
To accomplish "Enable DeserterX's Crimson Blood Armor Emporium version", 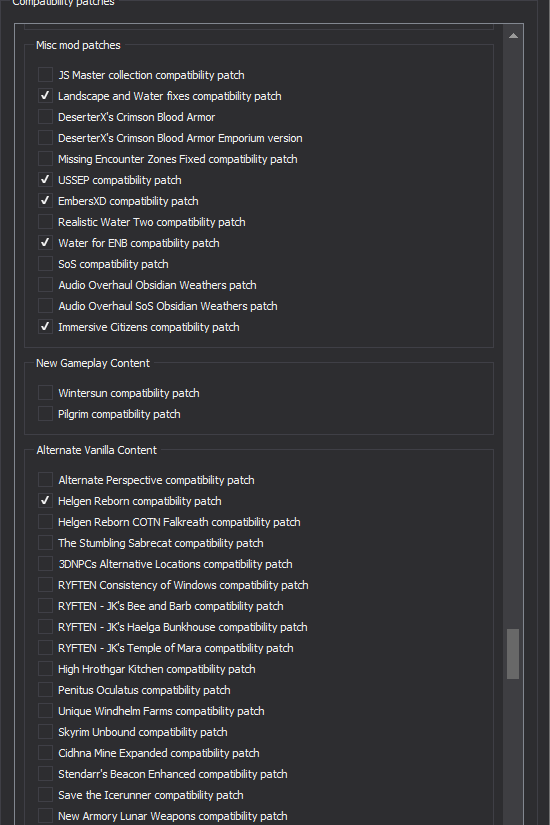I will tap(45, 138).
